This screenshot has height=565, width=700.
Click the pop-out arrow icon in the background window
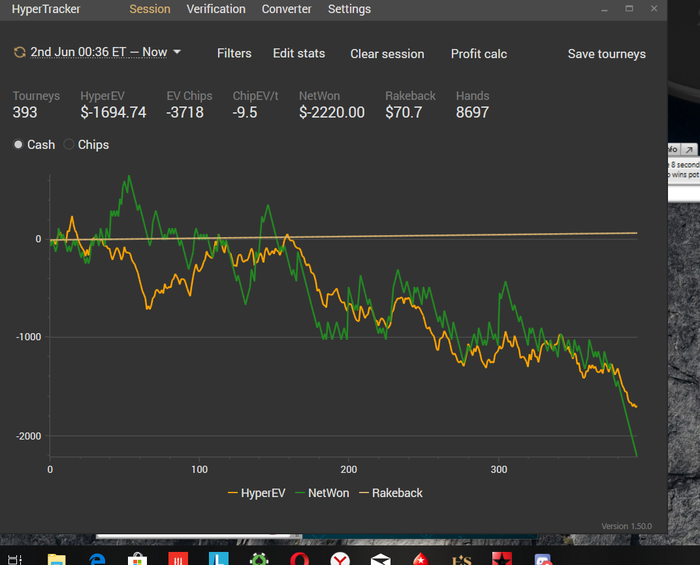point(690,150)
